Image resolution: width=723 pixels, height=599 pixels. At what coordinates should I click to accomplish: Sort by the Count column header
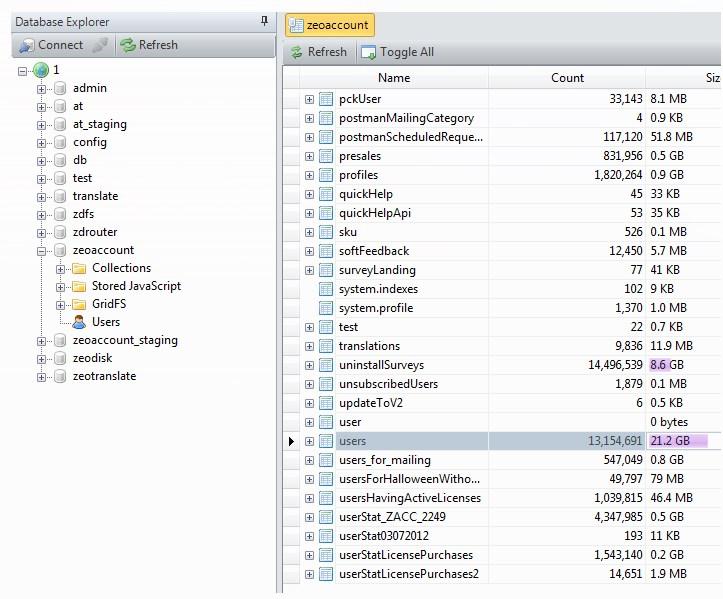tap(567, 78)
